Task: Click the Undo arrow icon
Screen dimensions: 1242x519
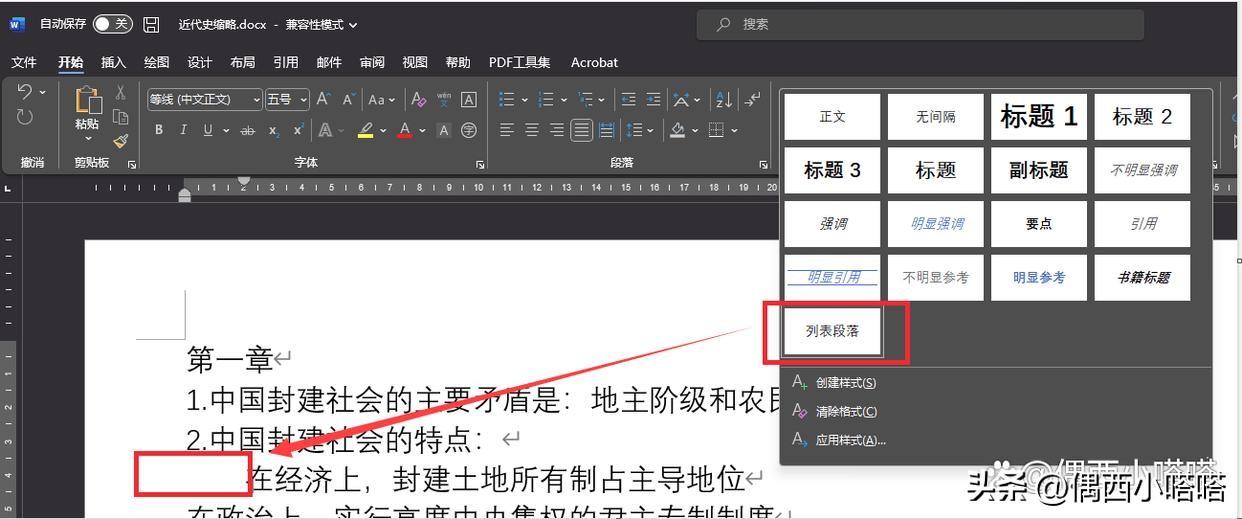Action: pos(25,92)
